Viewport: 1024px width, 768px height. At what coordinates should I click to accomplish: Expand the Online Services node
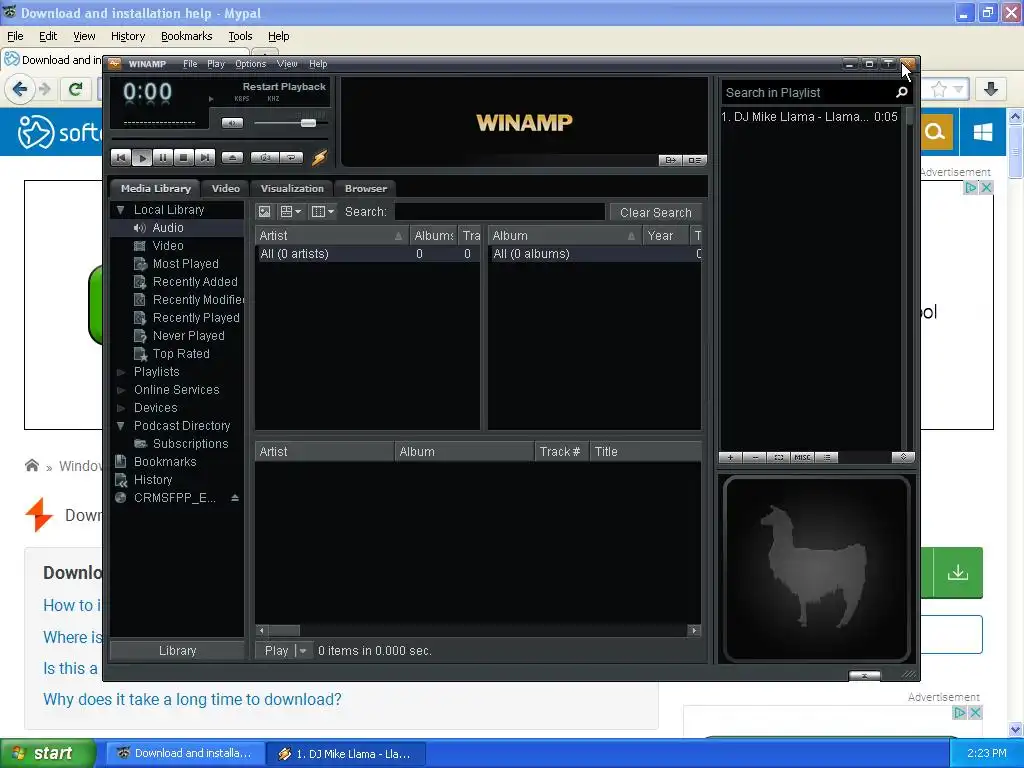(120, 390)
